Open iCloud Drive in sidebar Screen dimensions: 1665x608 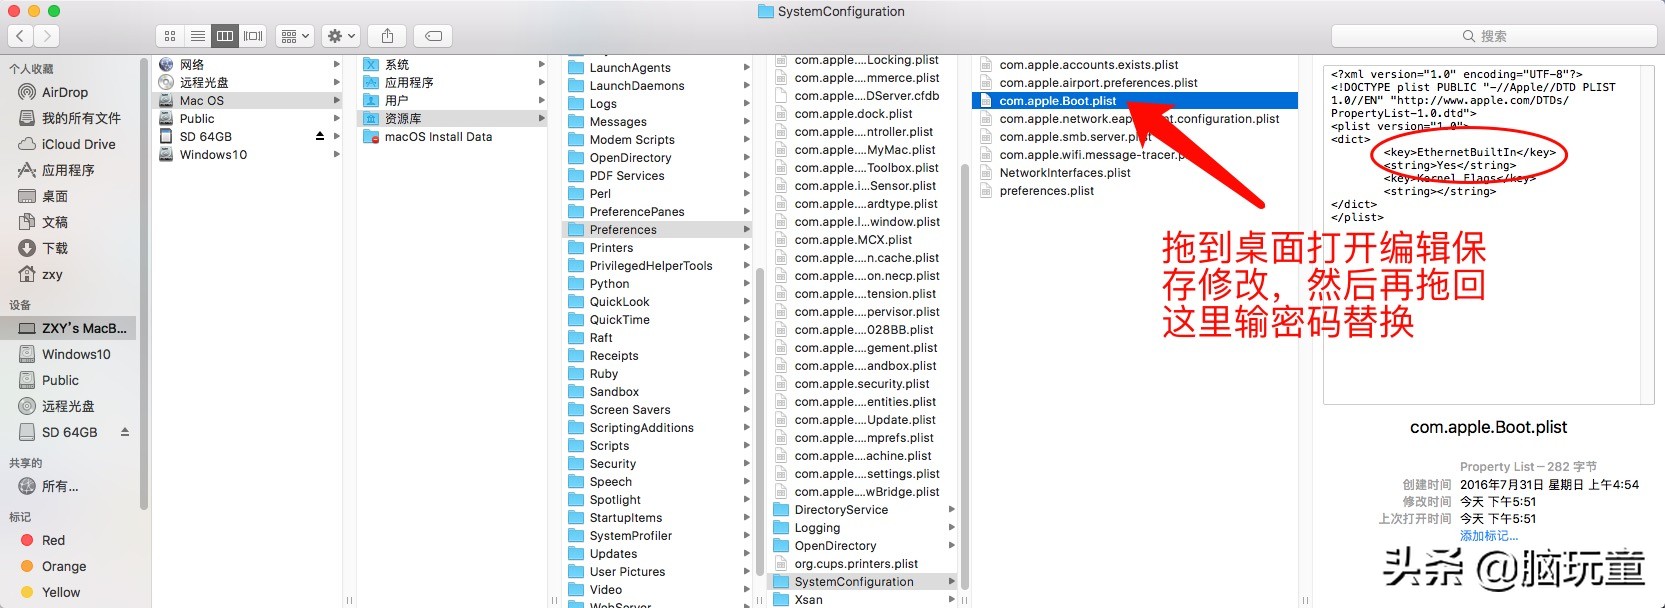[66, 144]
